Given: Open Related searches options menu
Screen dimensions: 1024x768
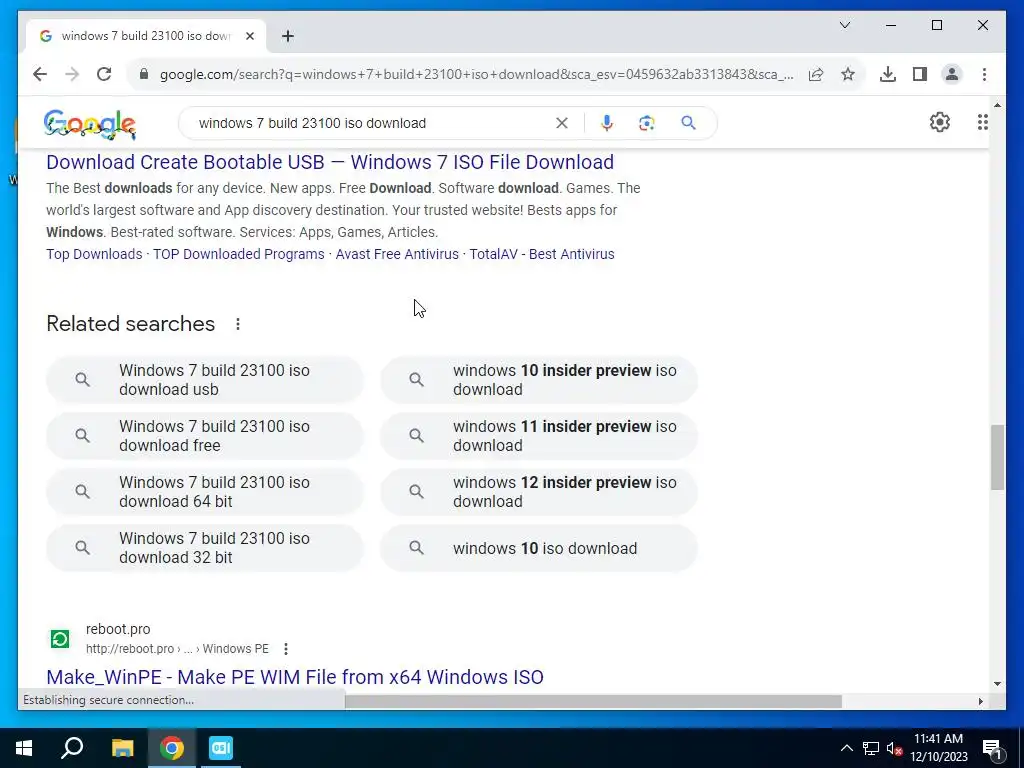Looking at the screenshot, I should click(x=238, y=324).
